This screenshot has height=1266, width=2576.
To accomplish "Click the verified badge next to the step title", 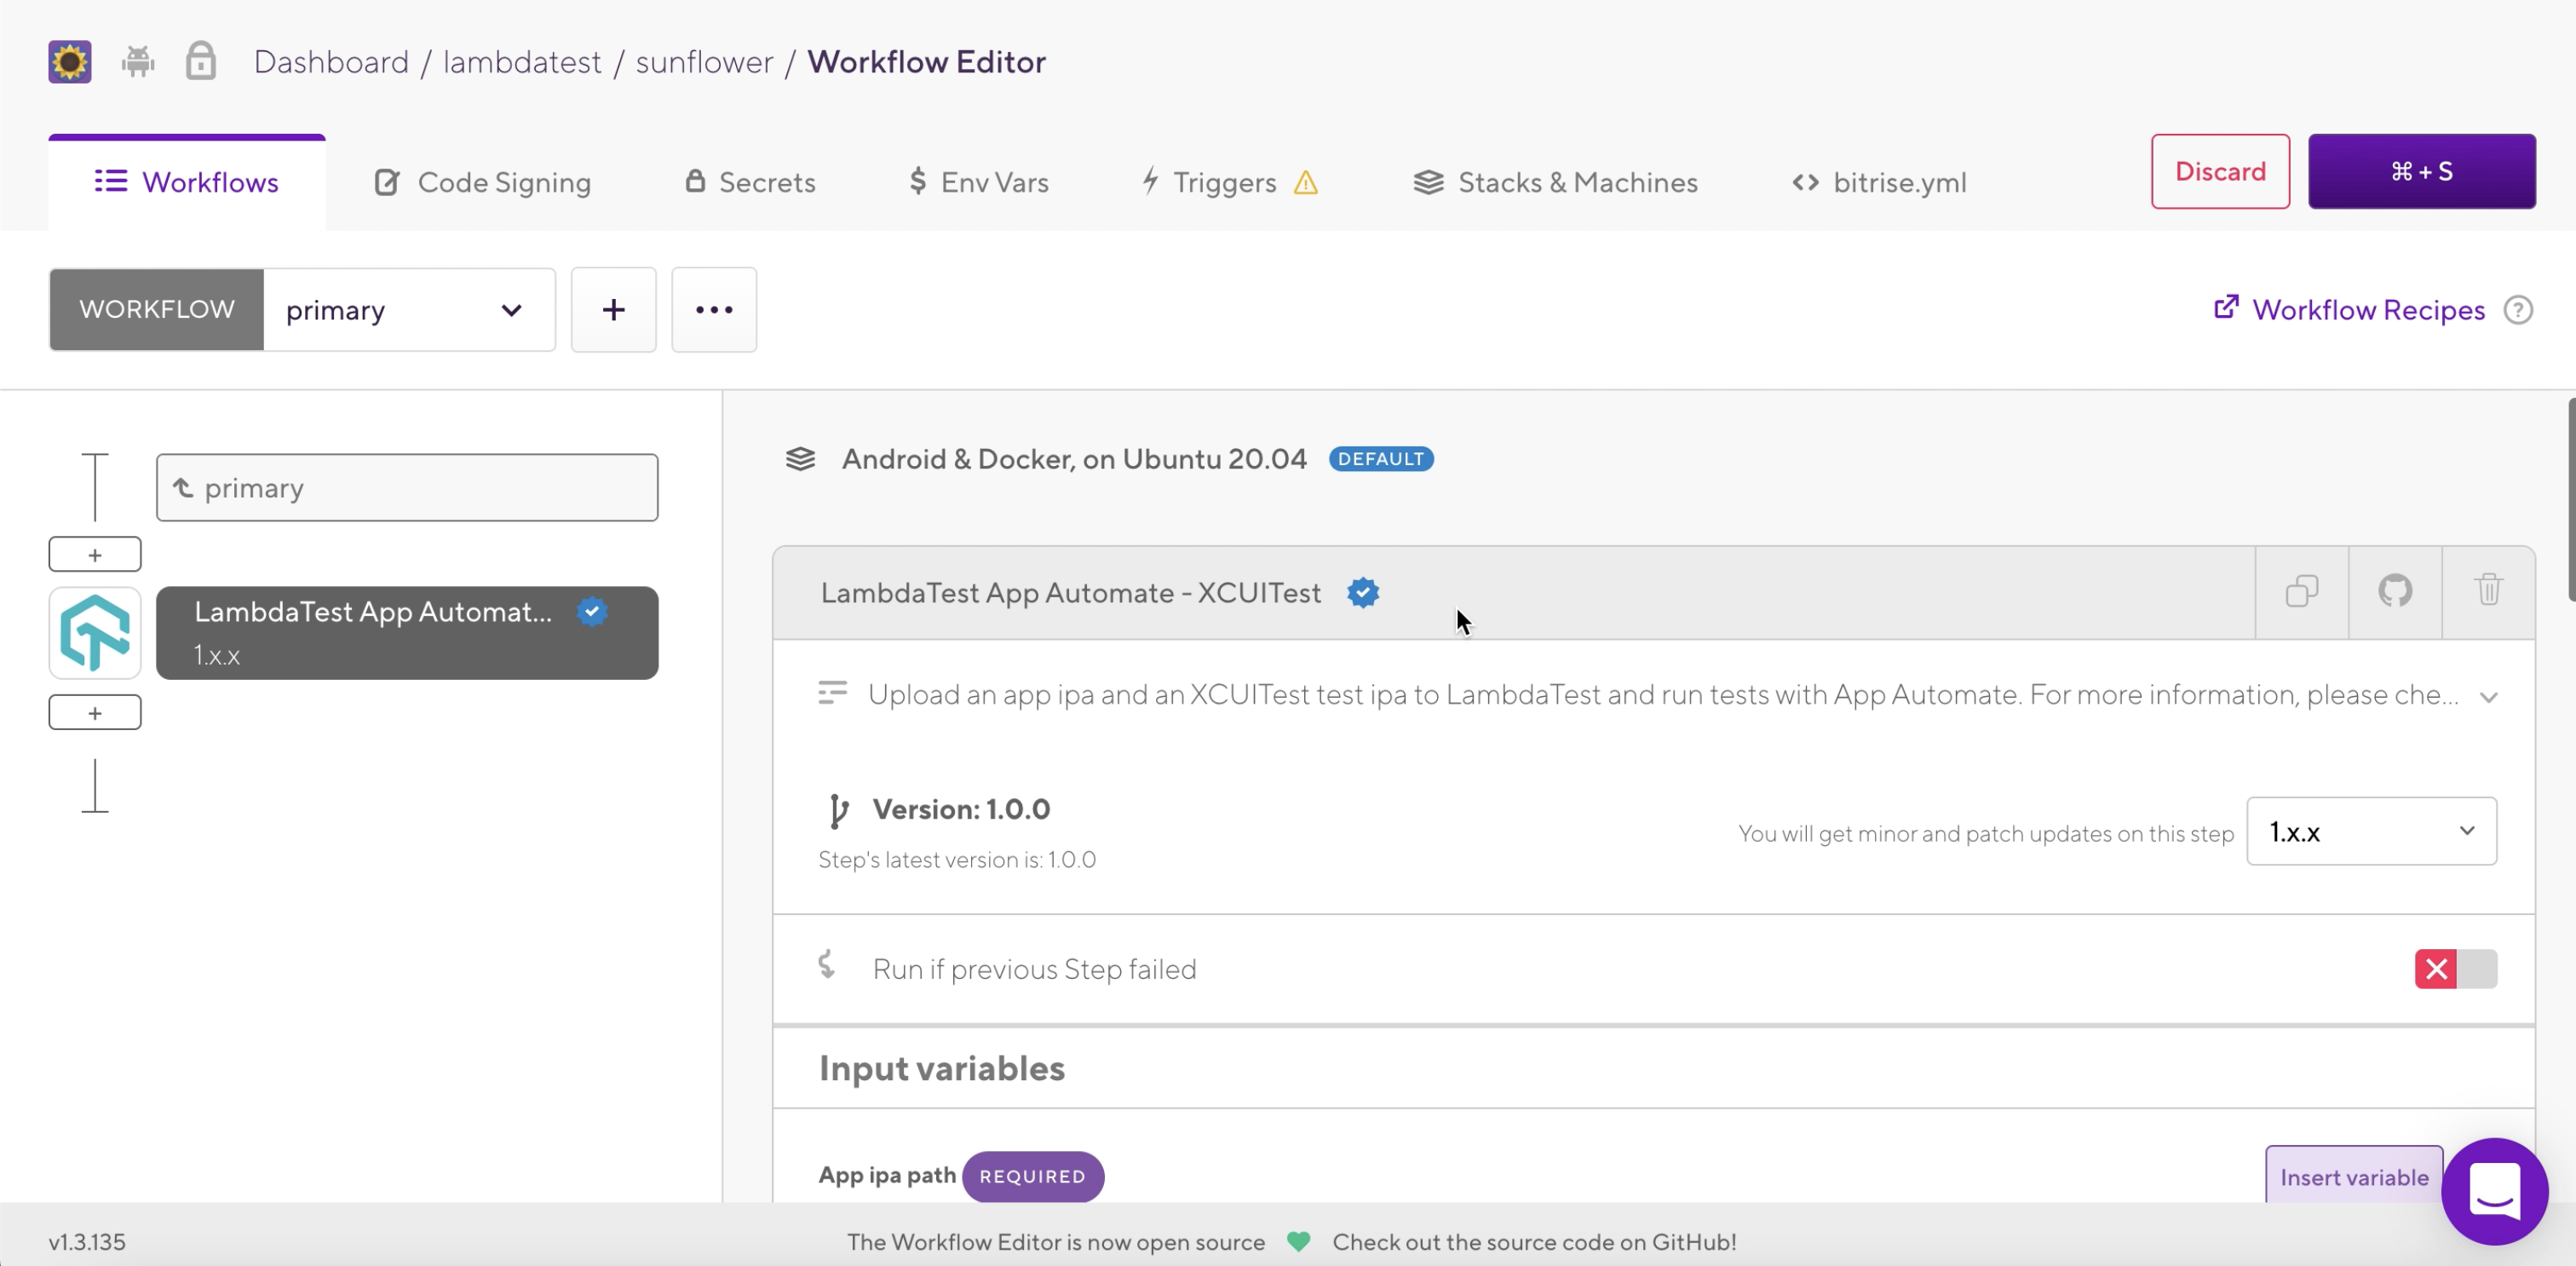I will [x=1364, y=592].
